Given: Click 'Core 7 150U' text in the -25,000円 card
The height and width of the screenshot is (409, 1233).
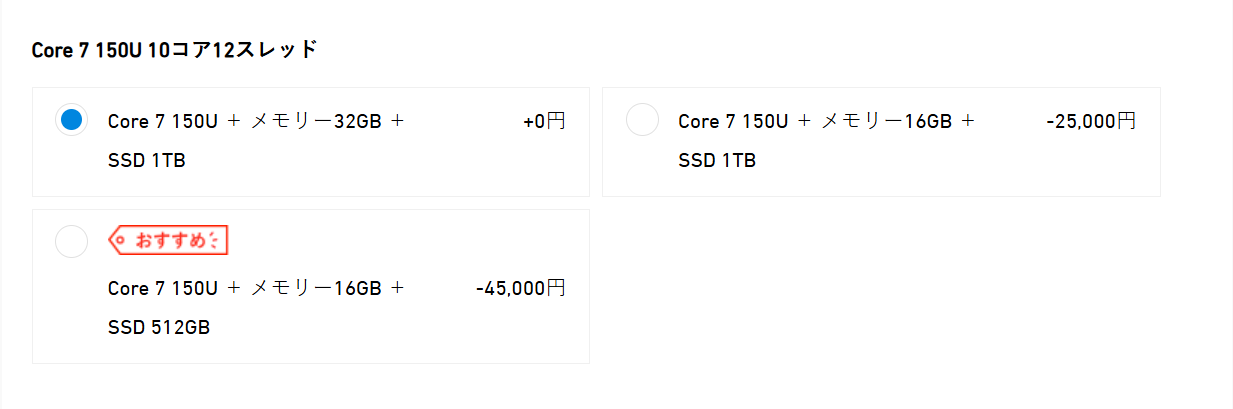Looking at the screenshot, I should click(x=732, y=121).
